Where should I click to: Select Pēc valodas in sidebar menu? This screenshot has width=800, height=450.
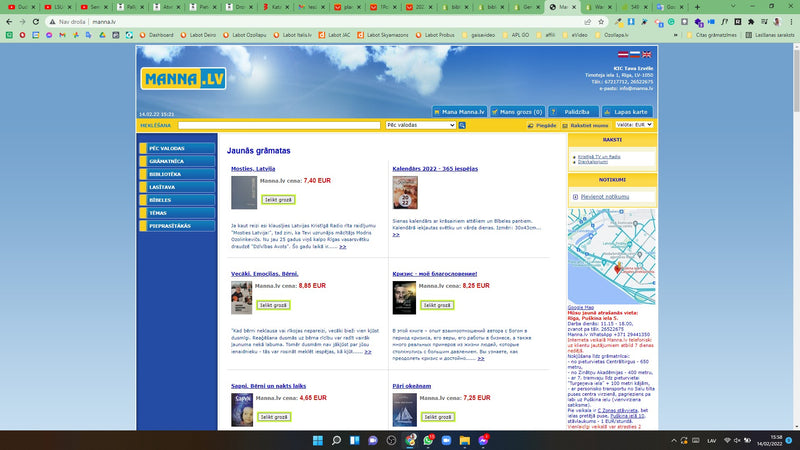tap(177, 148)
